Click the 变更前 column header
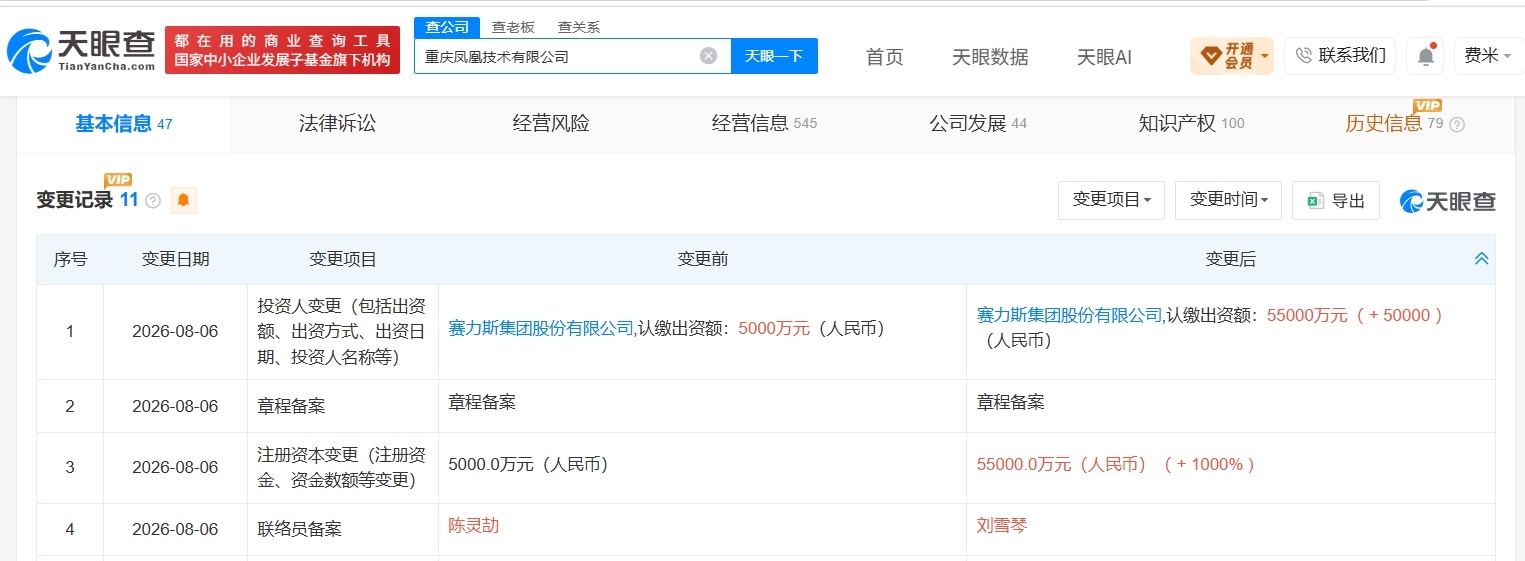The height and width of the screenshot is (561, 1525). pyautogui.click(x=702, y=260)
